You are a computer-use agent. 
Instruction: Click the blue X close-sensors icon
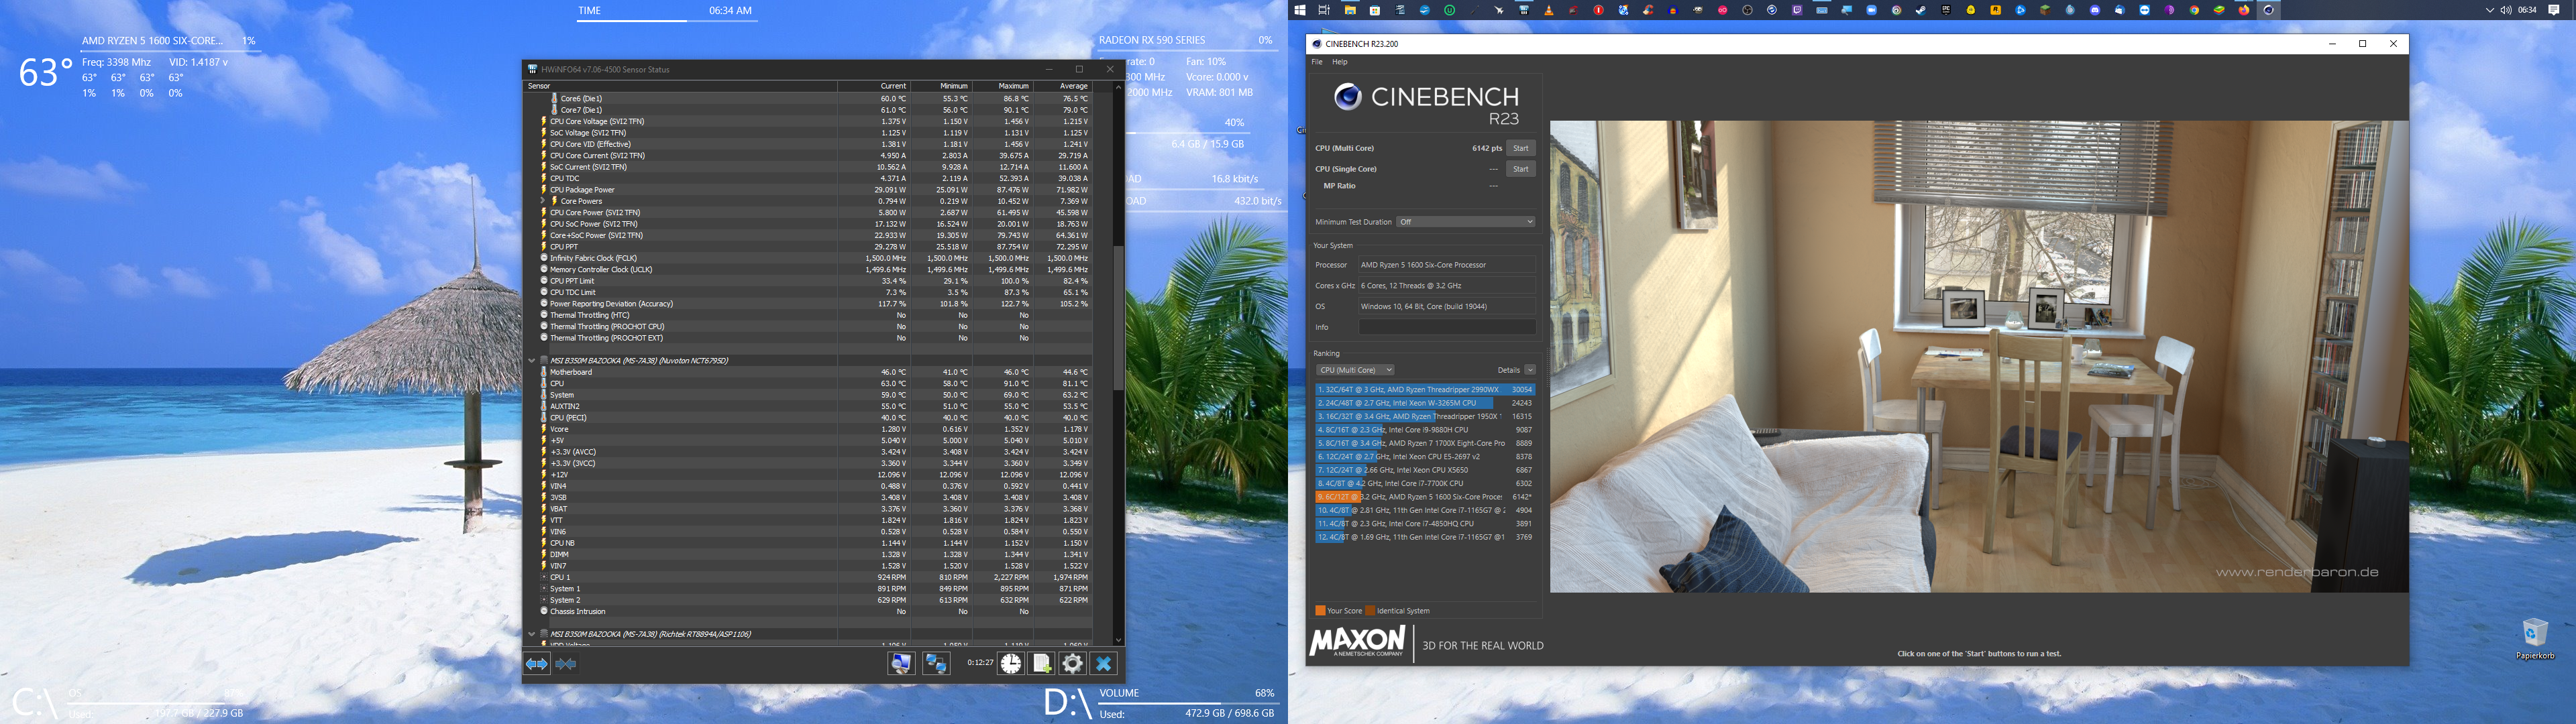(x=1104, y=664)
